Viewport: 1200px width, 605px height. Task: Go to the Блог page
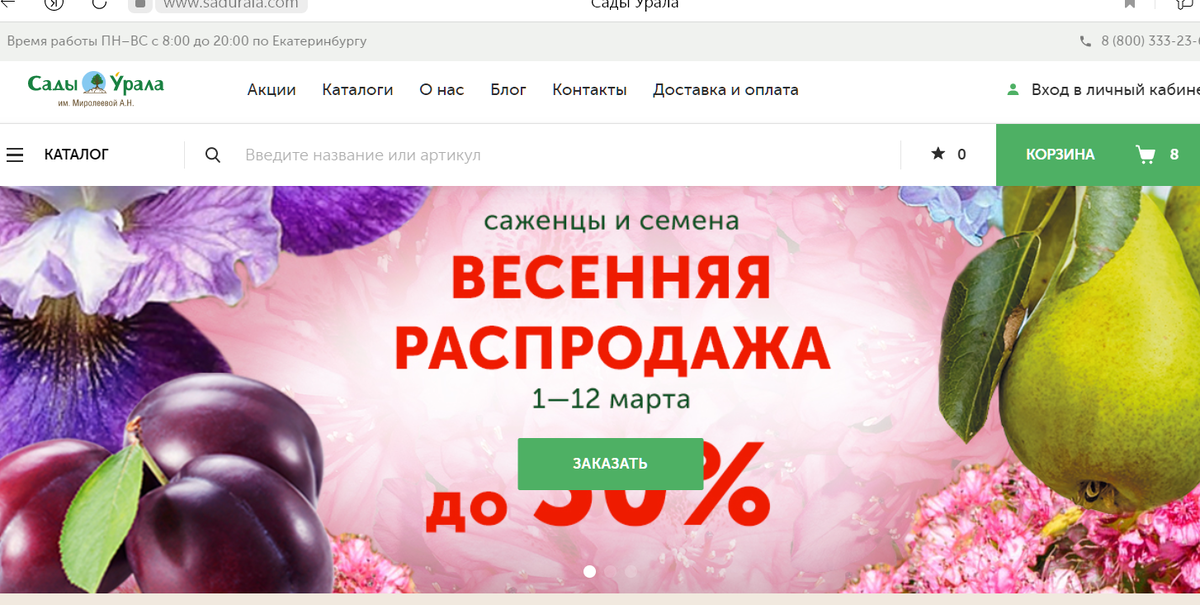tap(508, 90)
